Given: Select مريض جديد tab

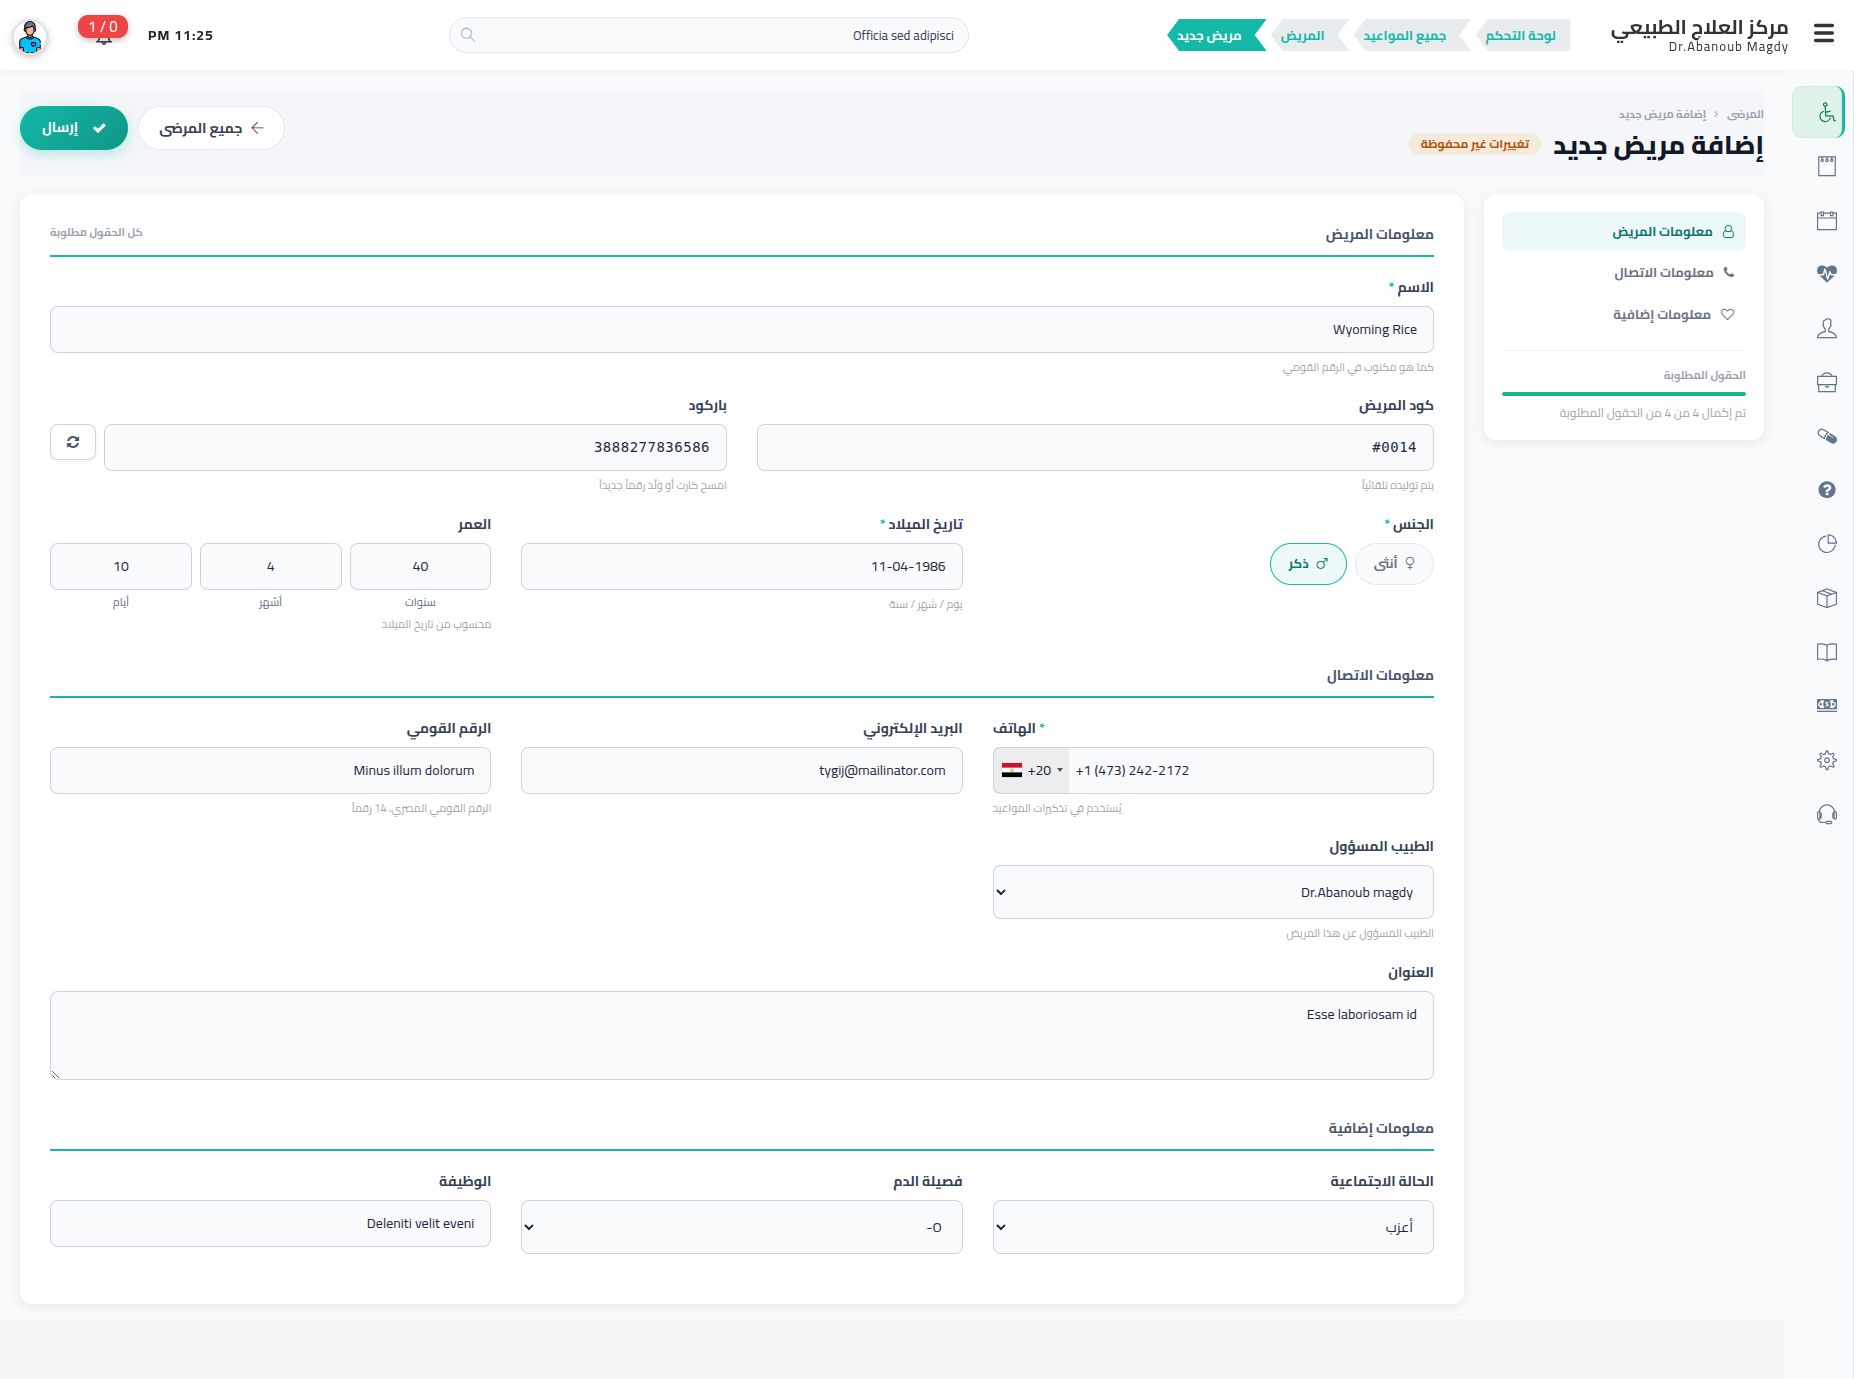Looking at the screenshot, I should point(1210,36).
